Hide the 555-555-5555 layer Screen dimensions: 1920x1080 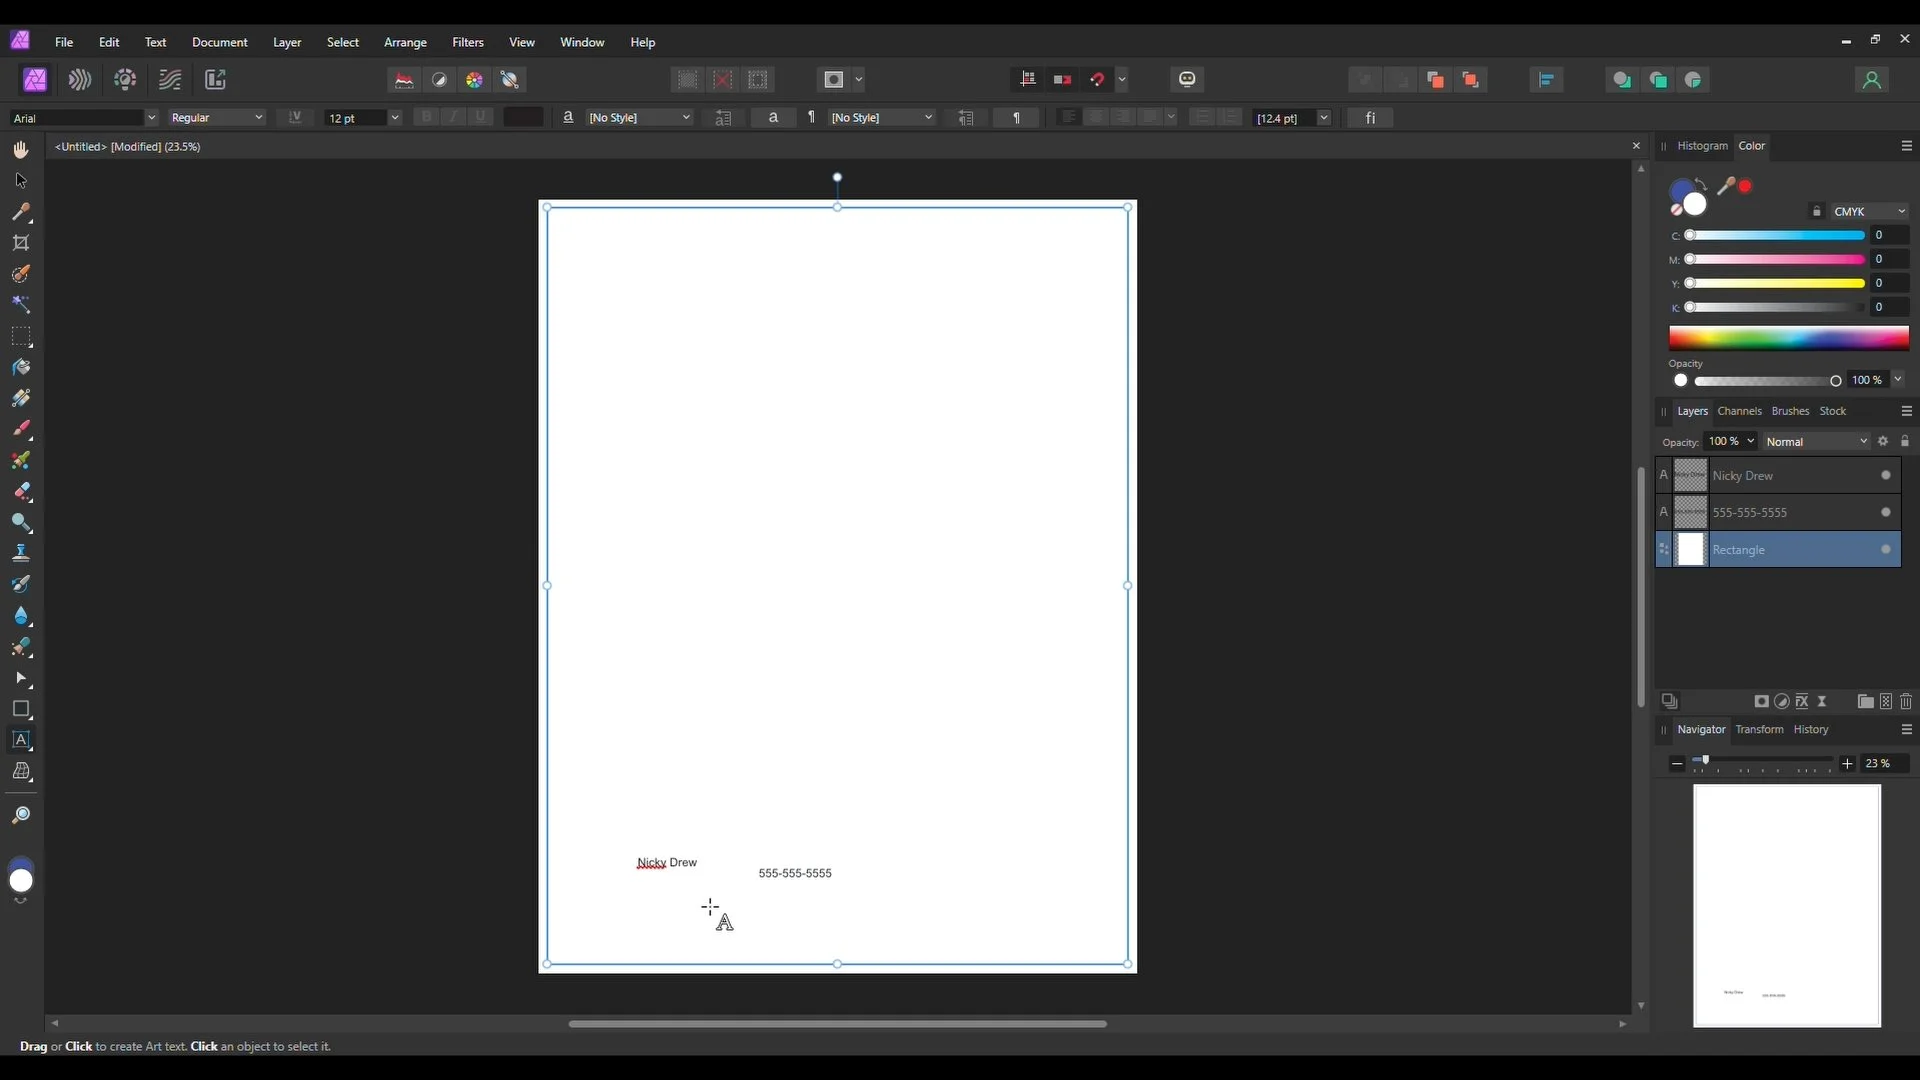pos(1886,513)
